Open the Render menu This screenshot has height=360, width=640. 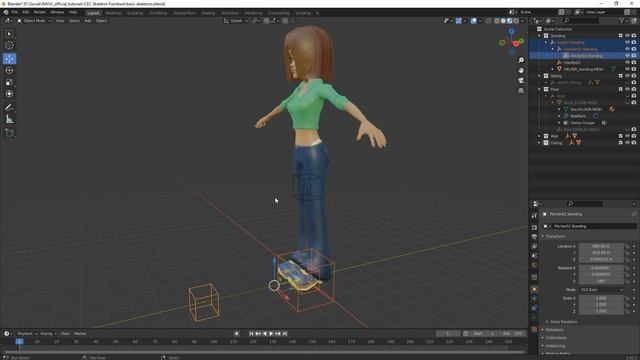[40, 12]
